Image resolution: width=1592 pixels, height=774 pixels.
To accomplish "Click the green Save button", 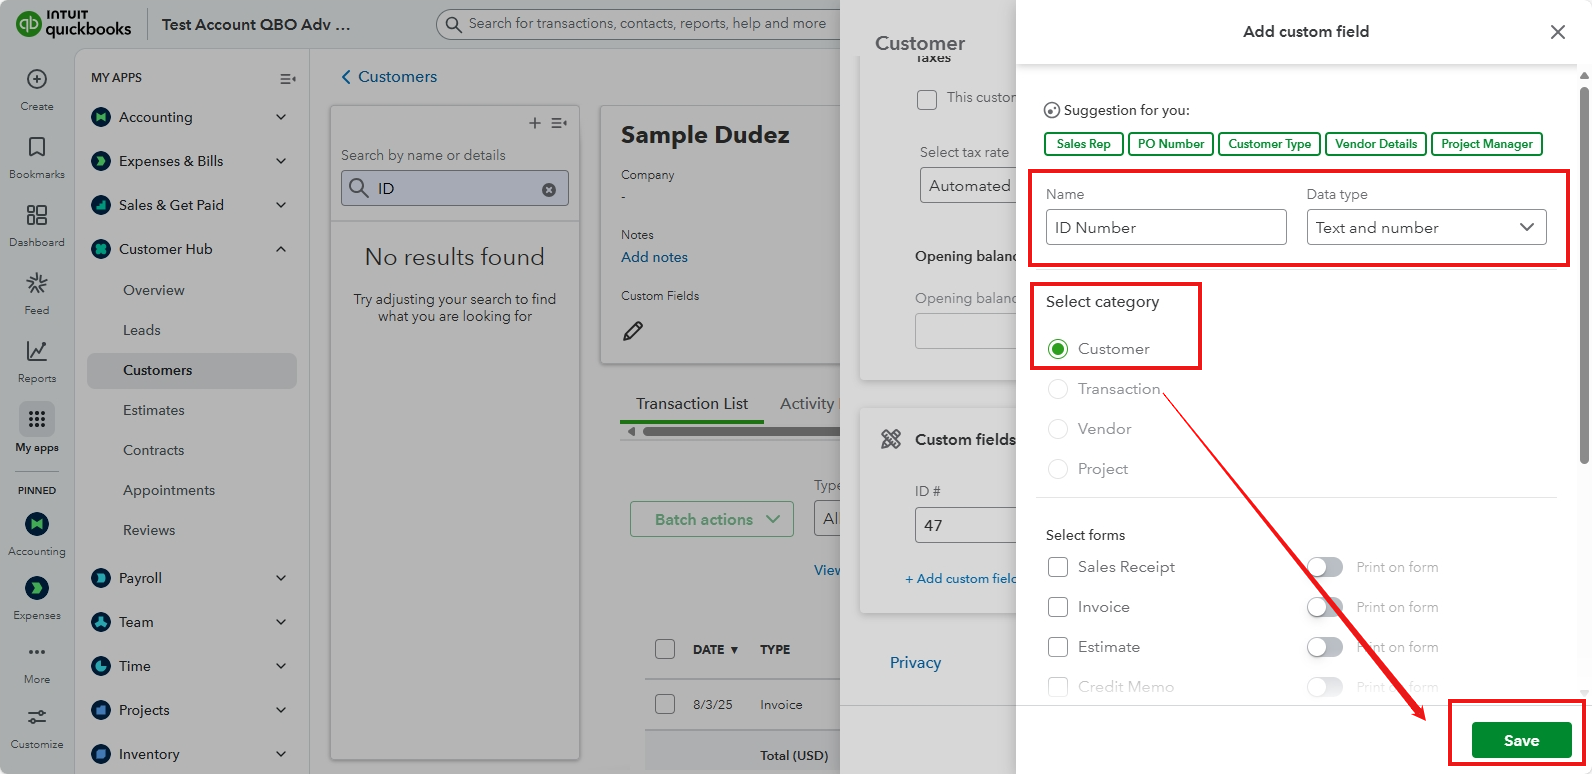I will (1521, 741).
